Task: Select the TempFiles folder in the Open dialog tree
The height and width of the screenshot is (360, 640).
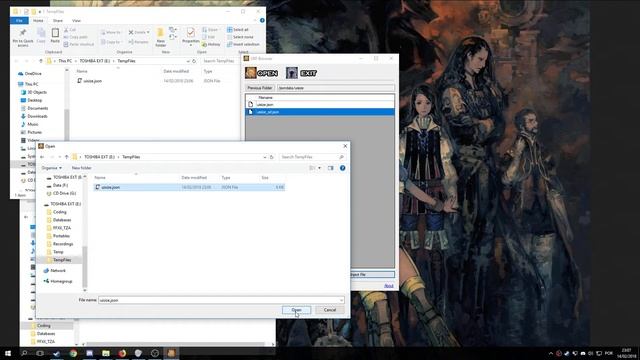Action: point(62,260)
